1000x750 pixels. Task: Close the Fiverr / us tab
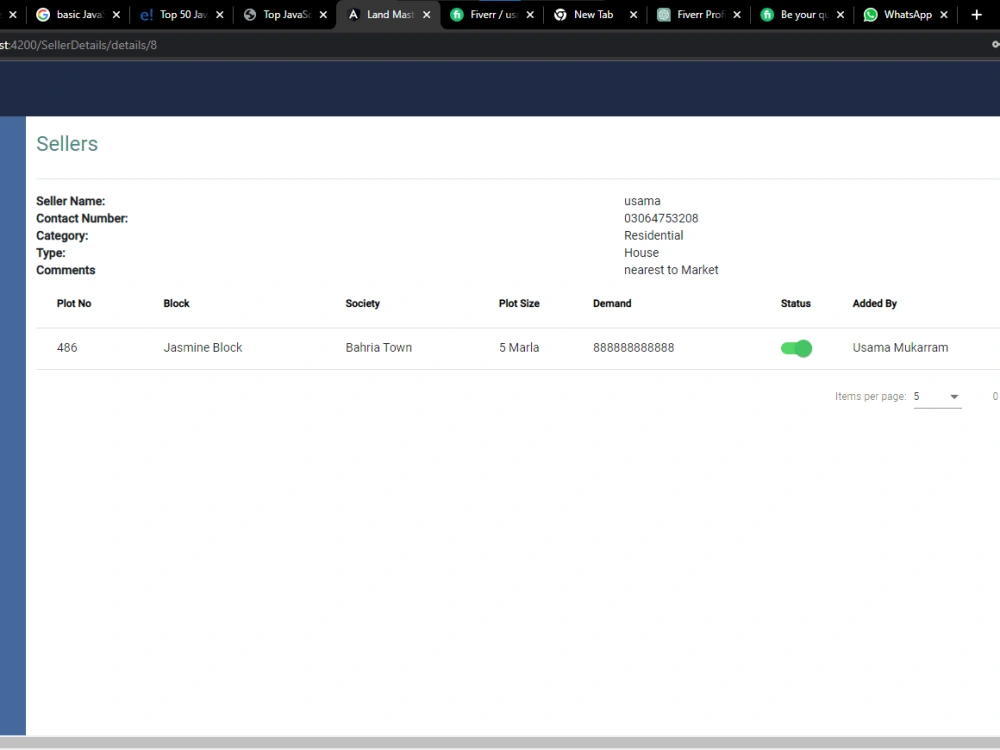click(x=530, y=15)
